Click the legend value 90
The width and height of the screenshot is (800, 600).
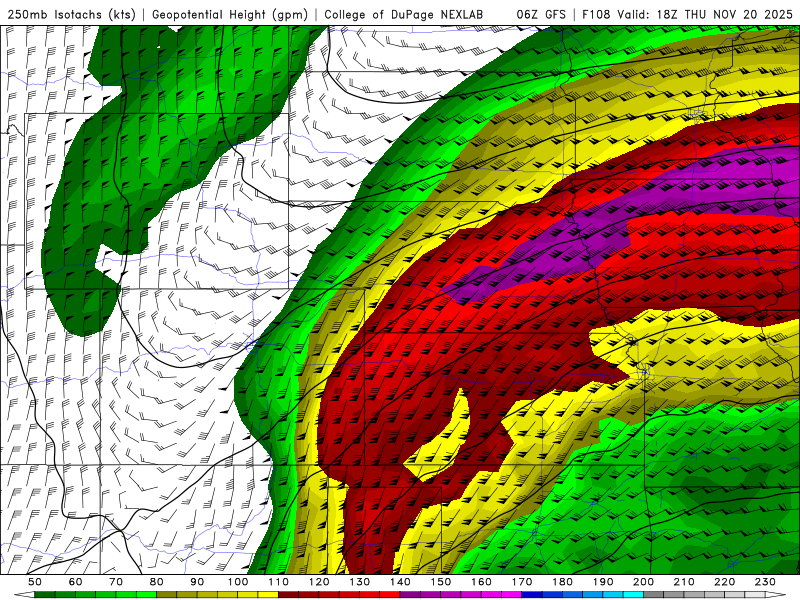197,582
